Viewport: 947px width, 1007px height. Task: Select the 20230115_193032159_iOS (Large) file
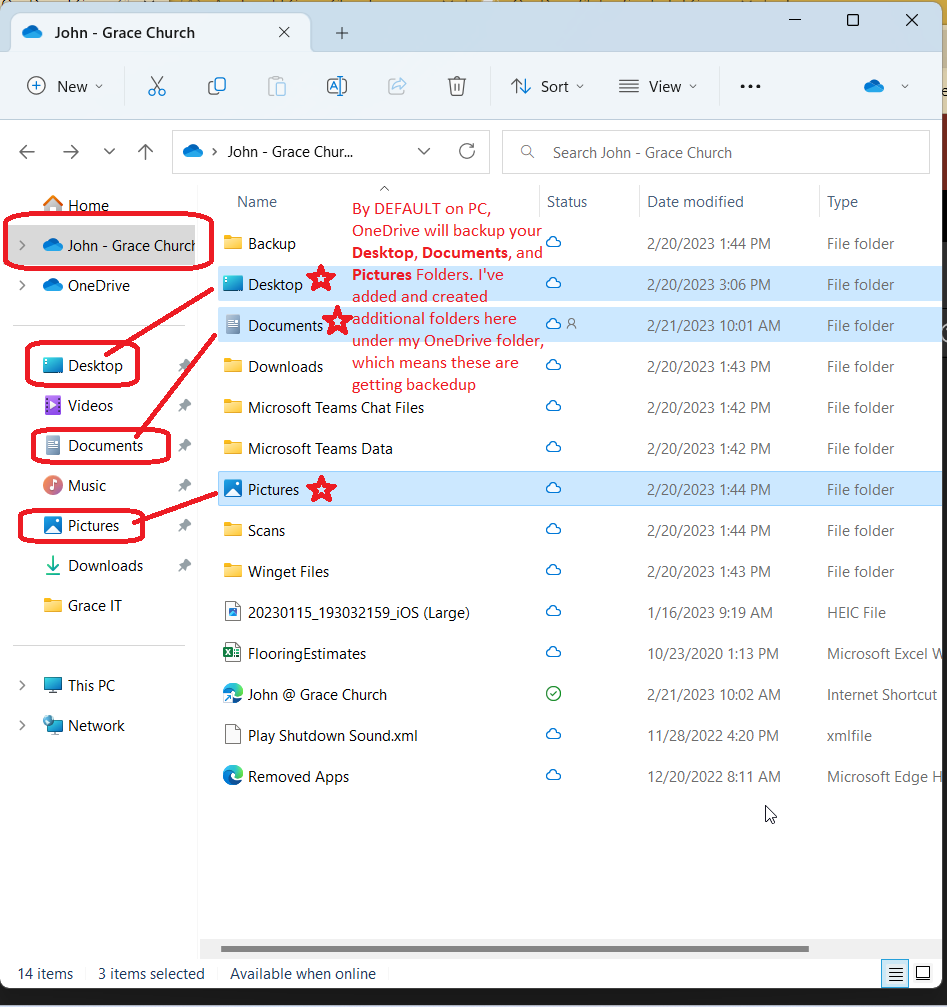coord(358,612)
